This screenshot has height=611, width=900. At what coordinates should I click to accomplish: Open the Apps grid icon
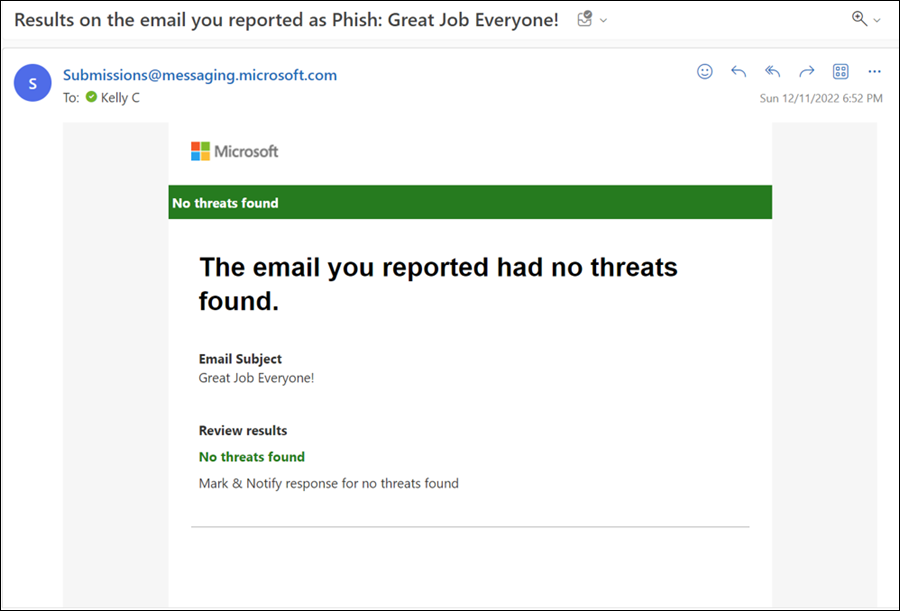pos(840,72)
